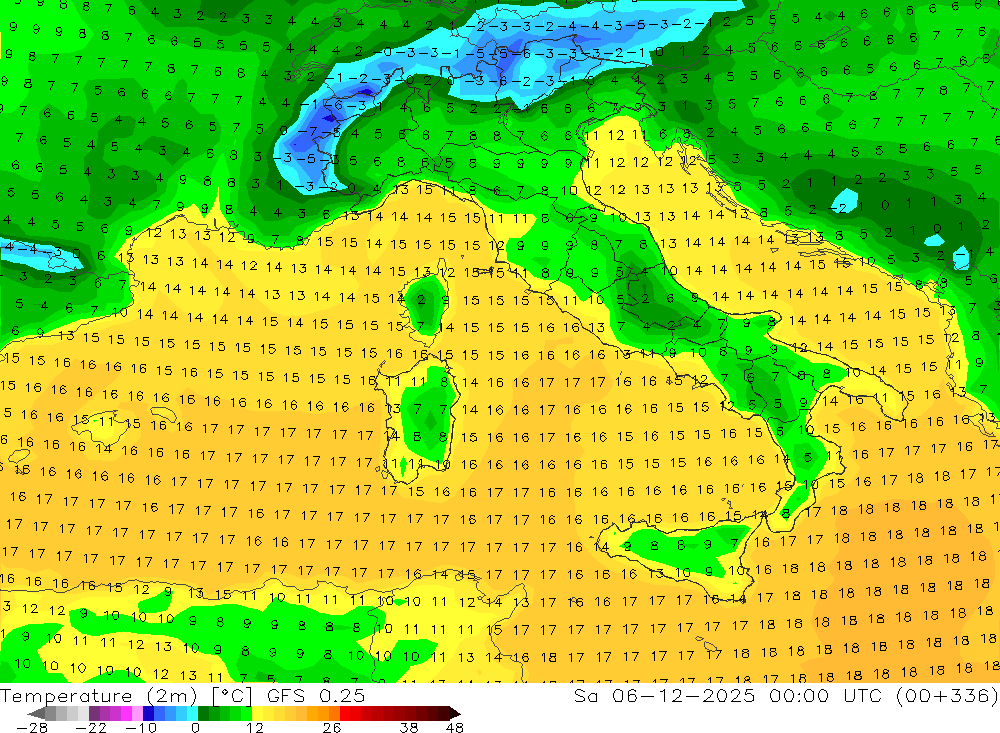Click the 48 legend value
The width and height of the screenshot is (1000, 733).
point(454,727)
